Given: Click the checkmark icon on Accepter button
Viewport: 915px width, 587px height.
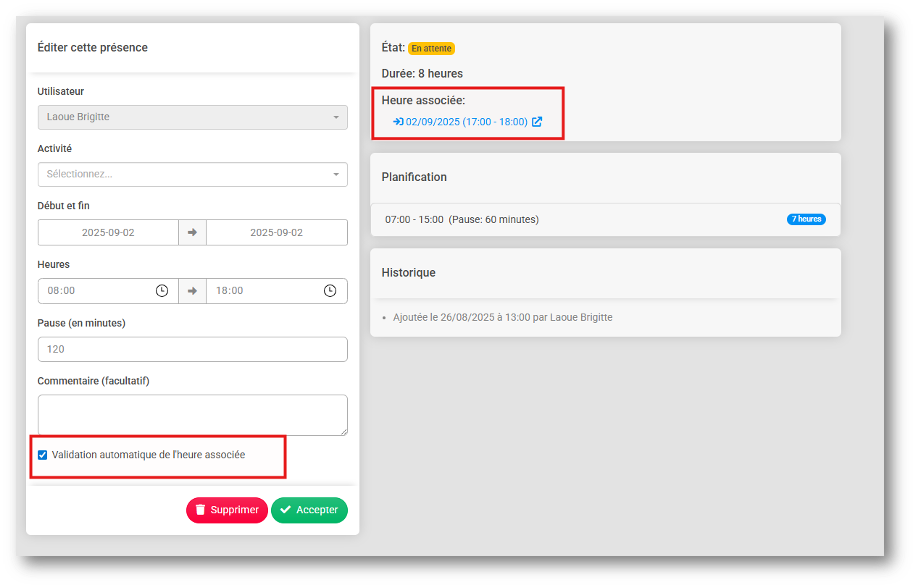Looking at the screenshot, I should (285, 510).
